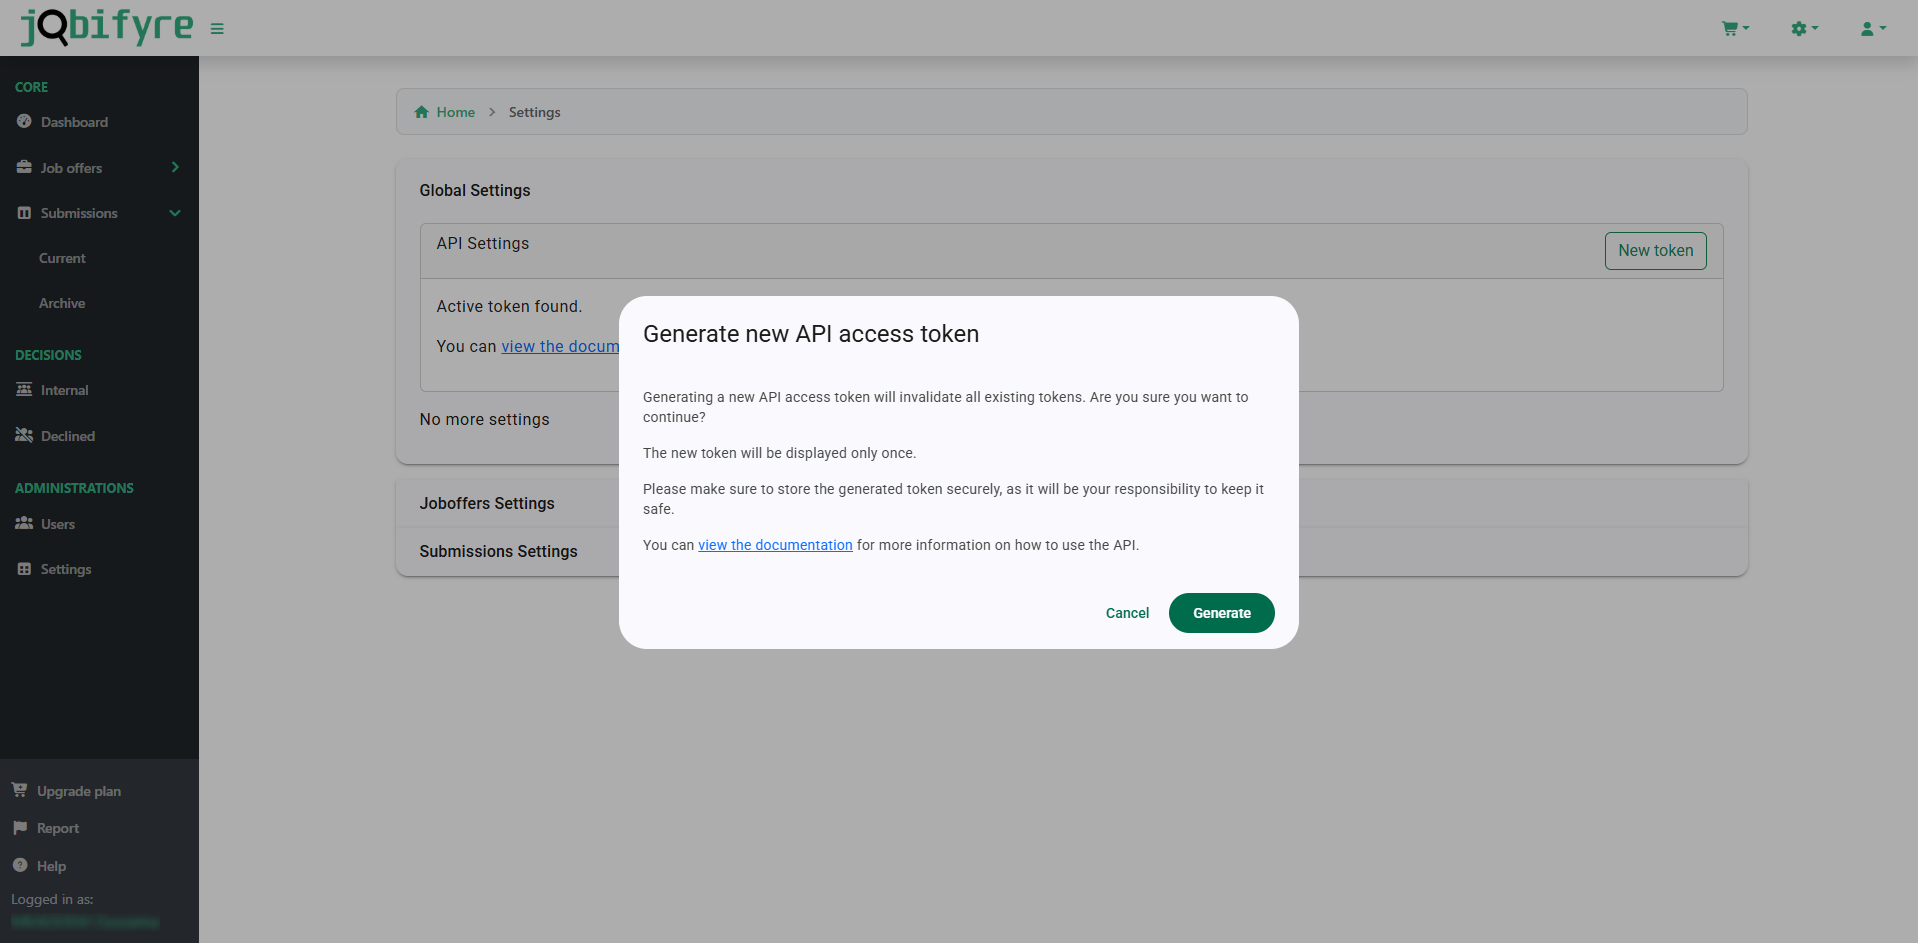Toggle the sidebar with the hamburger icon
1918x943 pixels.
[217, 28]
